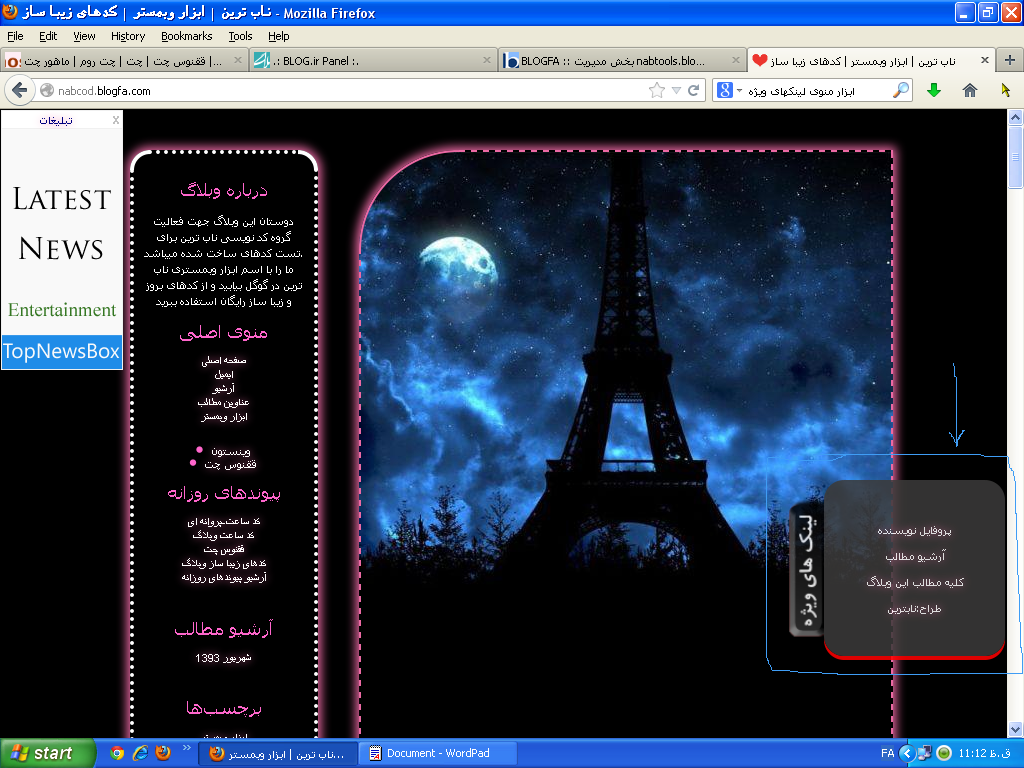Click the search magnifier icon
This screenshot has height=768, width=1024.
(901, 91)
